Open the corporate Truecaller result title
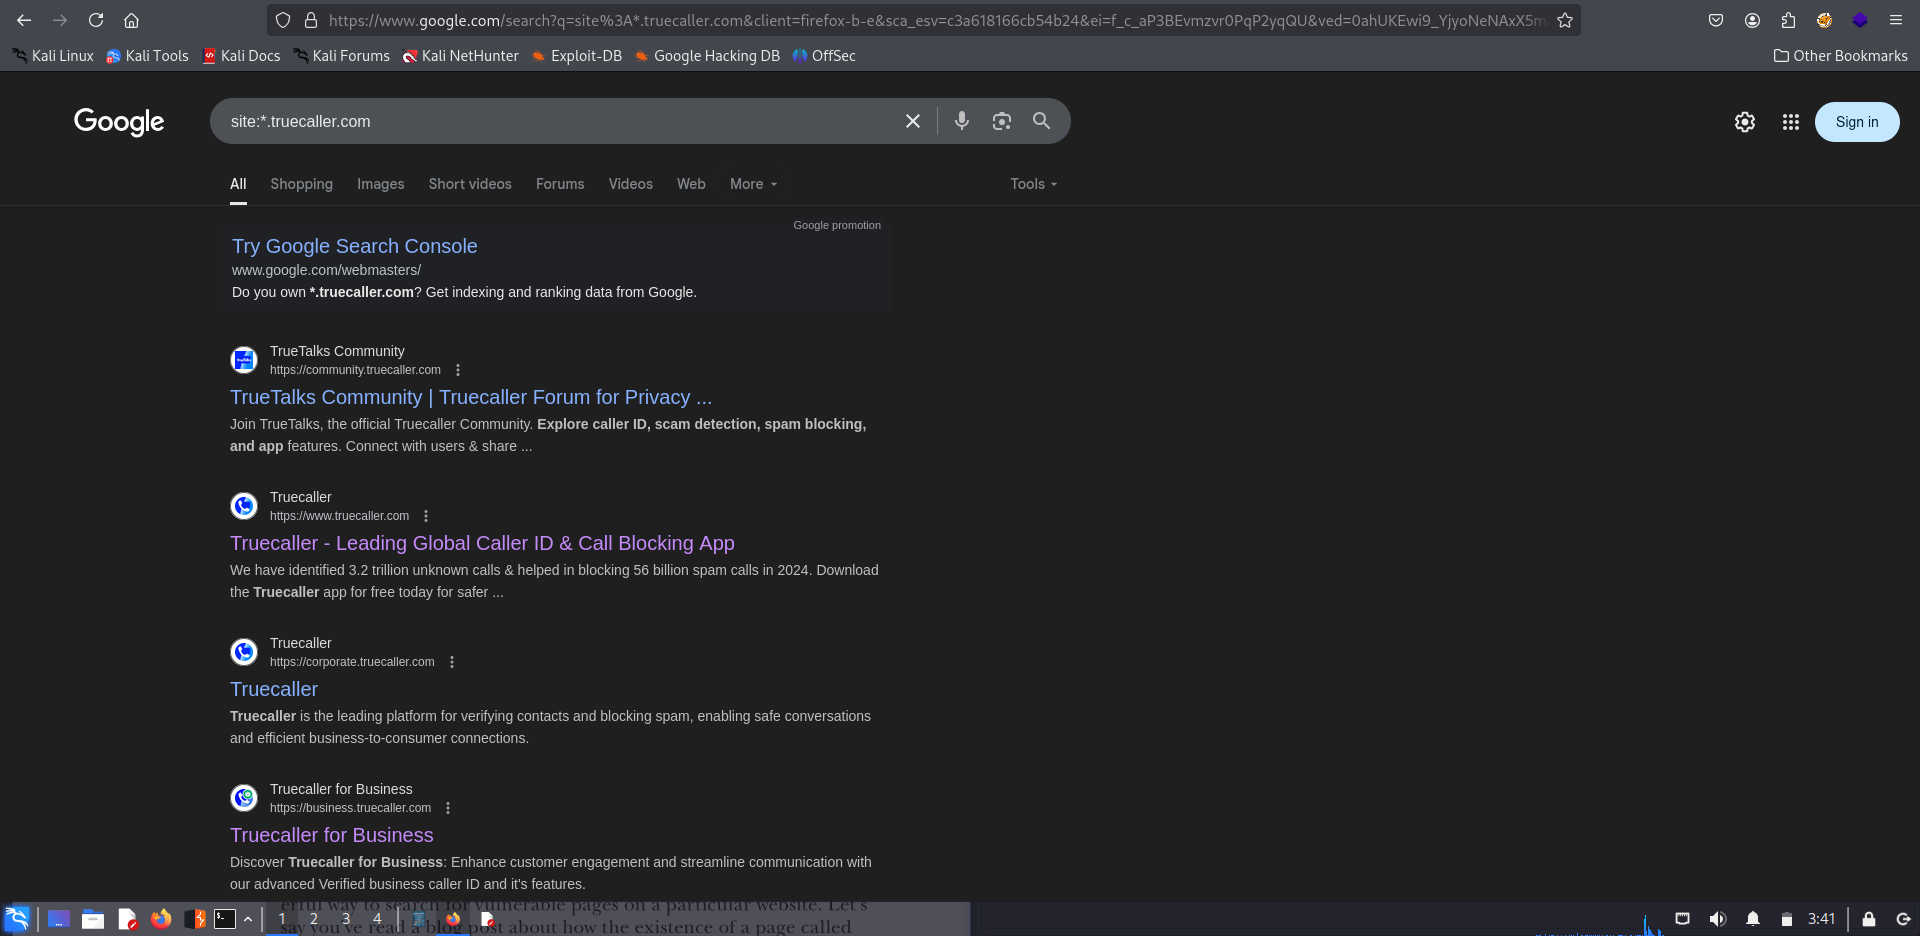Viewport: 1920px width, 936px height. click(274, 689)
